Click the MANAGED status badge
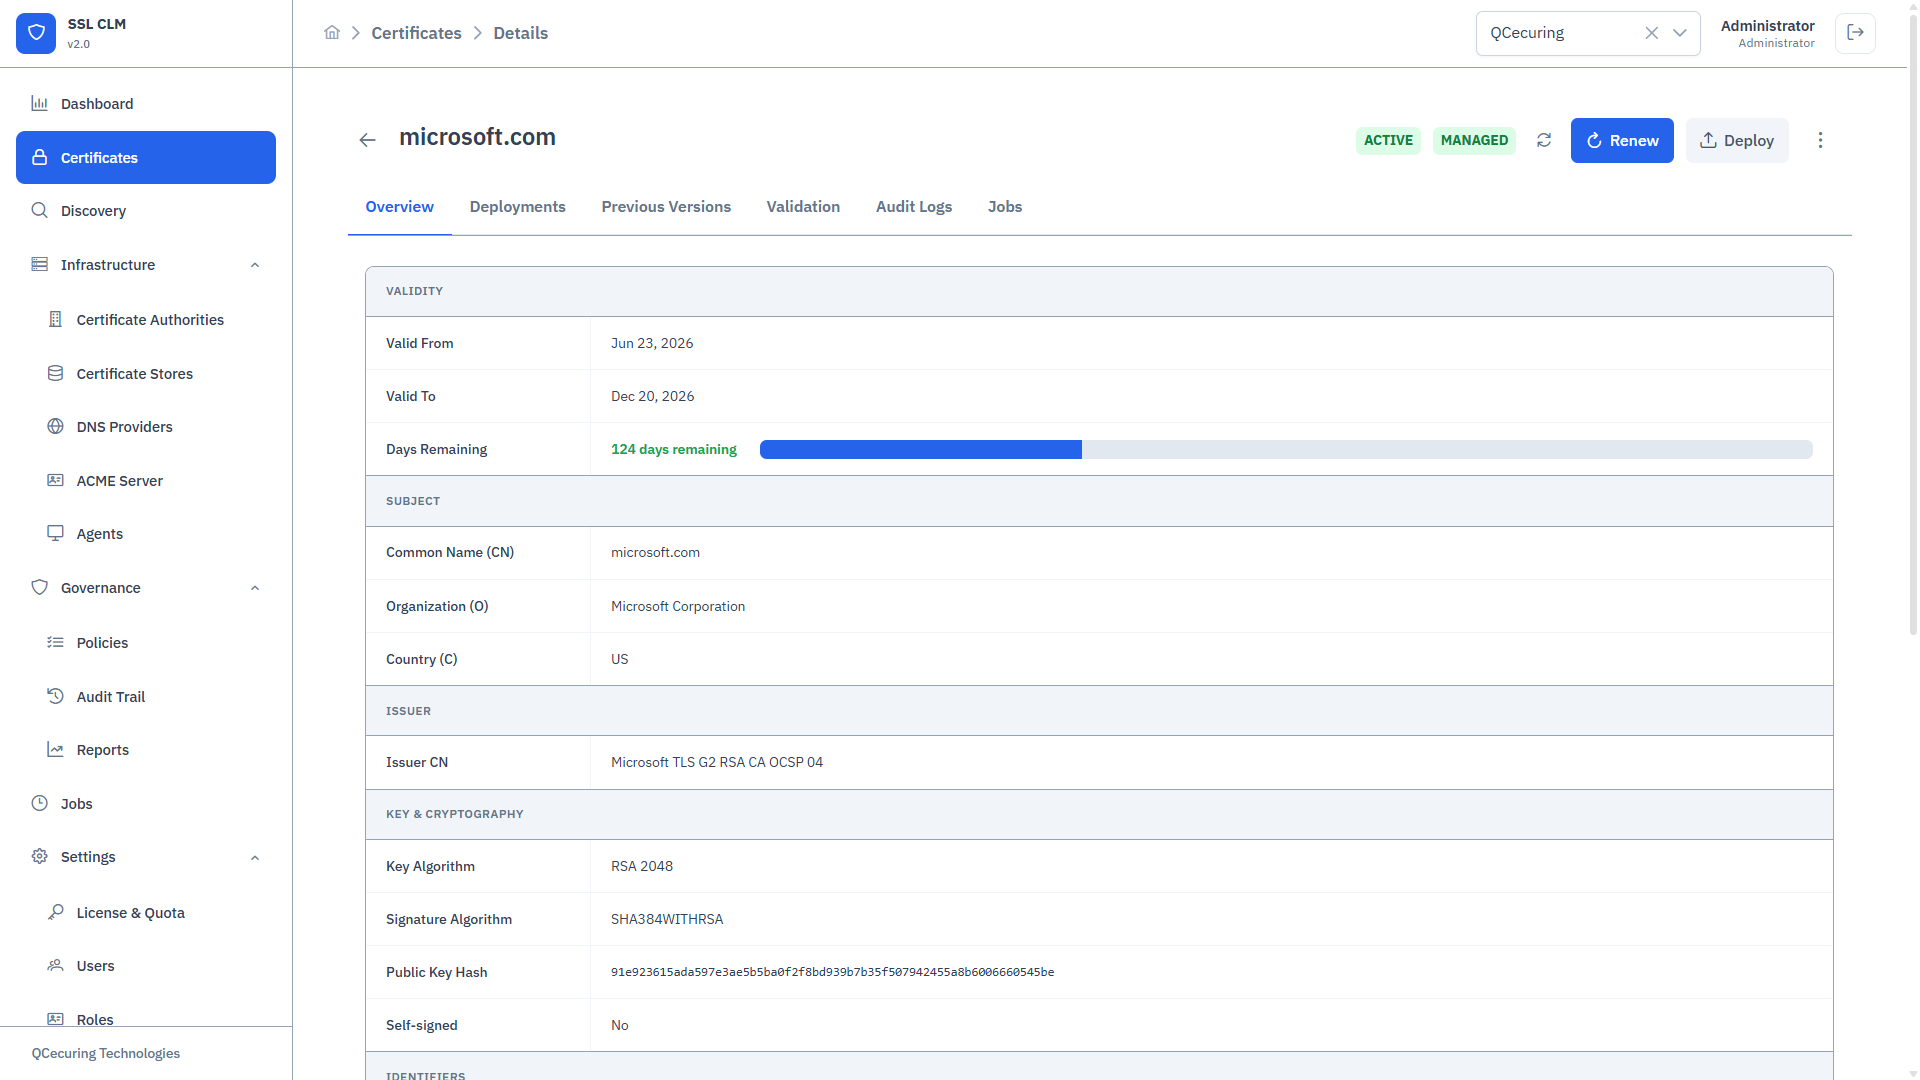 point(1474,140)
